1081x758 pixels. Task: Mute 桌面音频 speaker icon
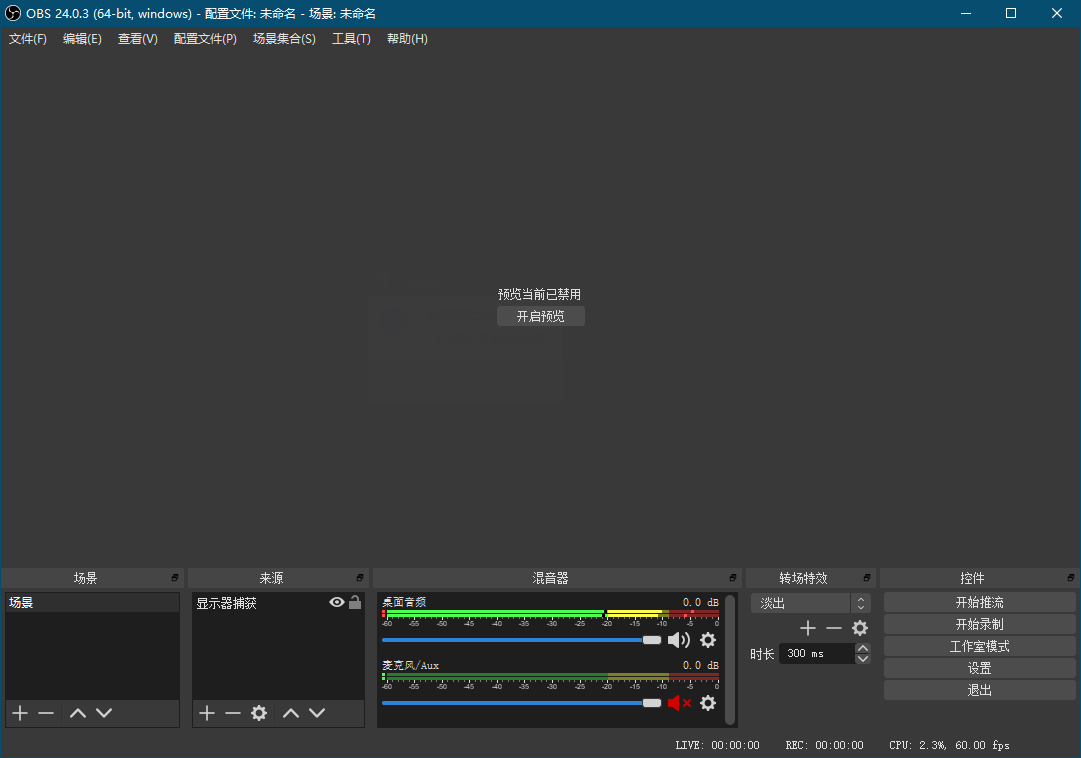point(679,640)
